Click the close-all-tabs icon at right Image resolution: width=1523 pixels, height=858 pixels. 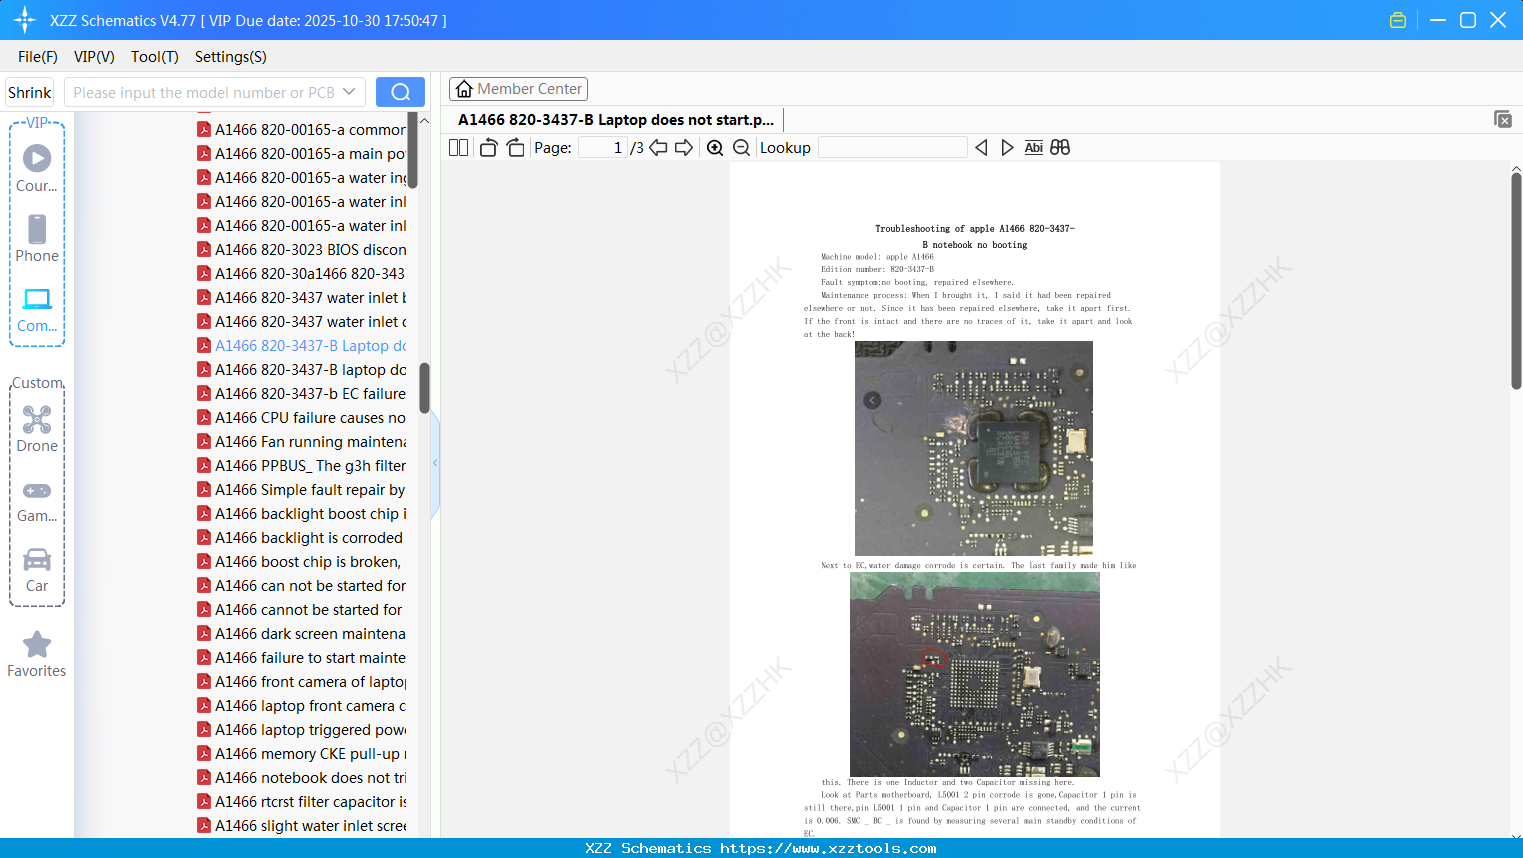pos(1503,119)
